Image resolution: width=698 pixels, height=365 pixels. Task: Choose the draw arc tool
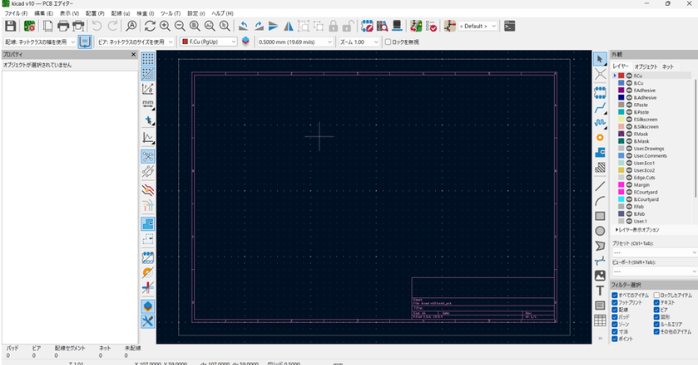pos(600,201)
